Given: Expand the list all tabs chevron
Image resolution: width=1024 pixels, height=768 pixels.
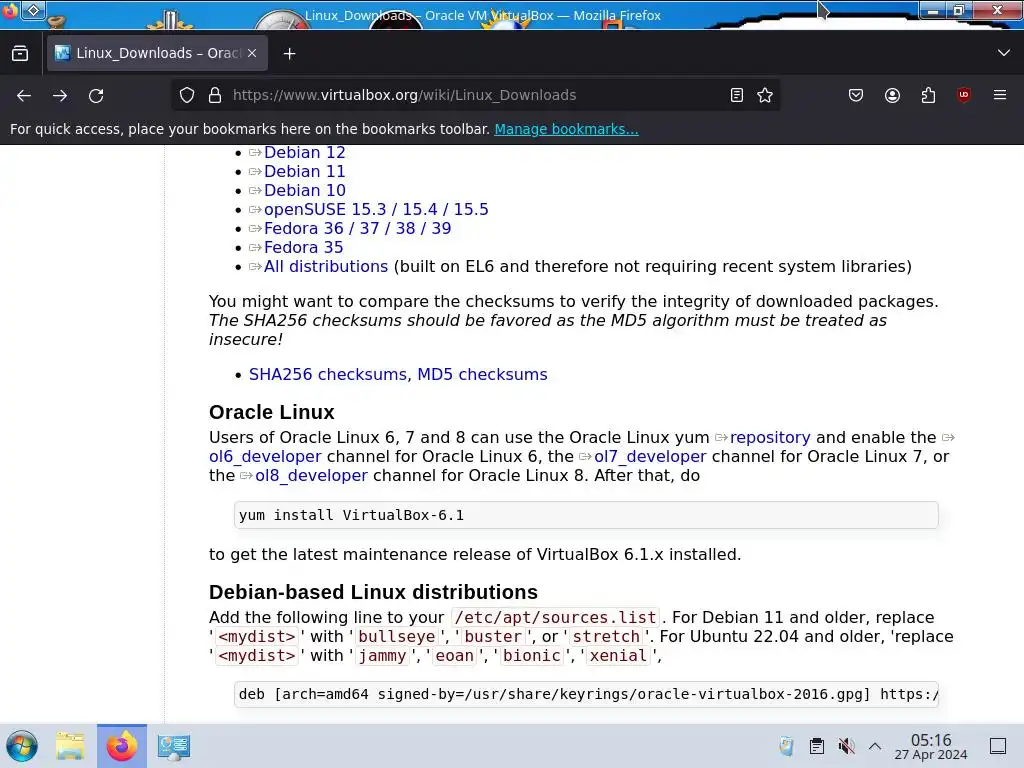Looking at the screenshot, I should click(x=1004, y=53).
